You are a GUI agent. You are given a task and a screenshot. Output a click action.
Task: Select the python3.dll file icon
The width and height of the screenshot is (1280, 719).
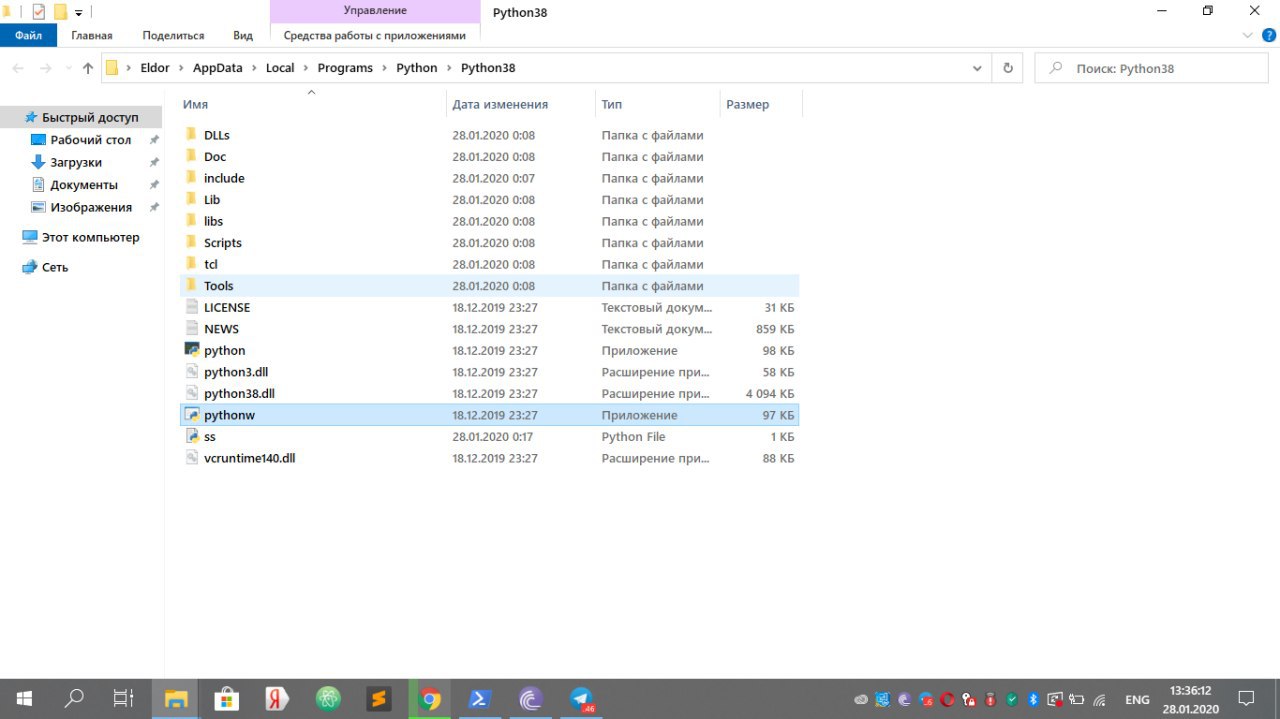coord(192,371)
